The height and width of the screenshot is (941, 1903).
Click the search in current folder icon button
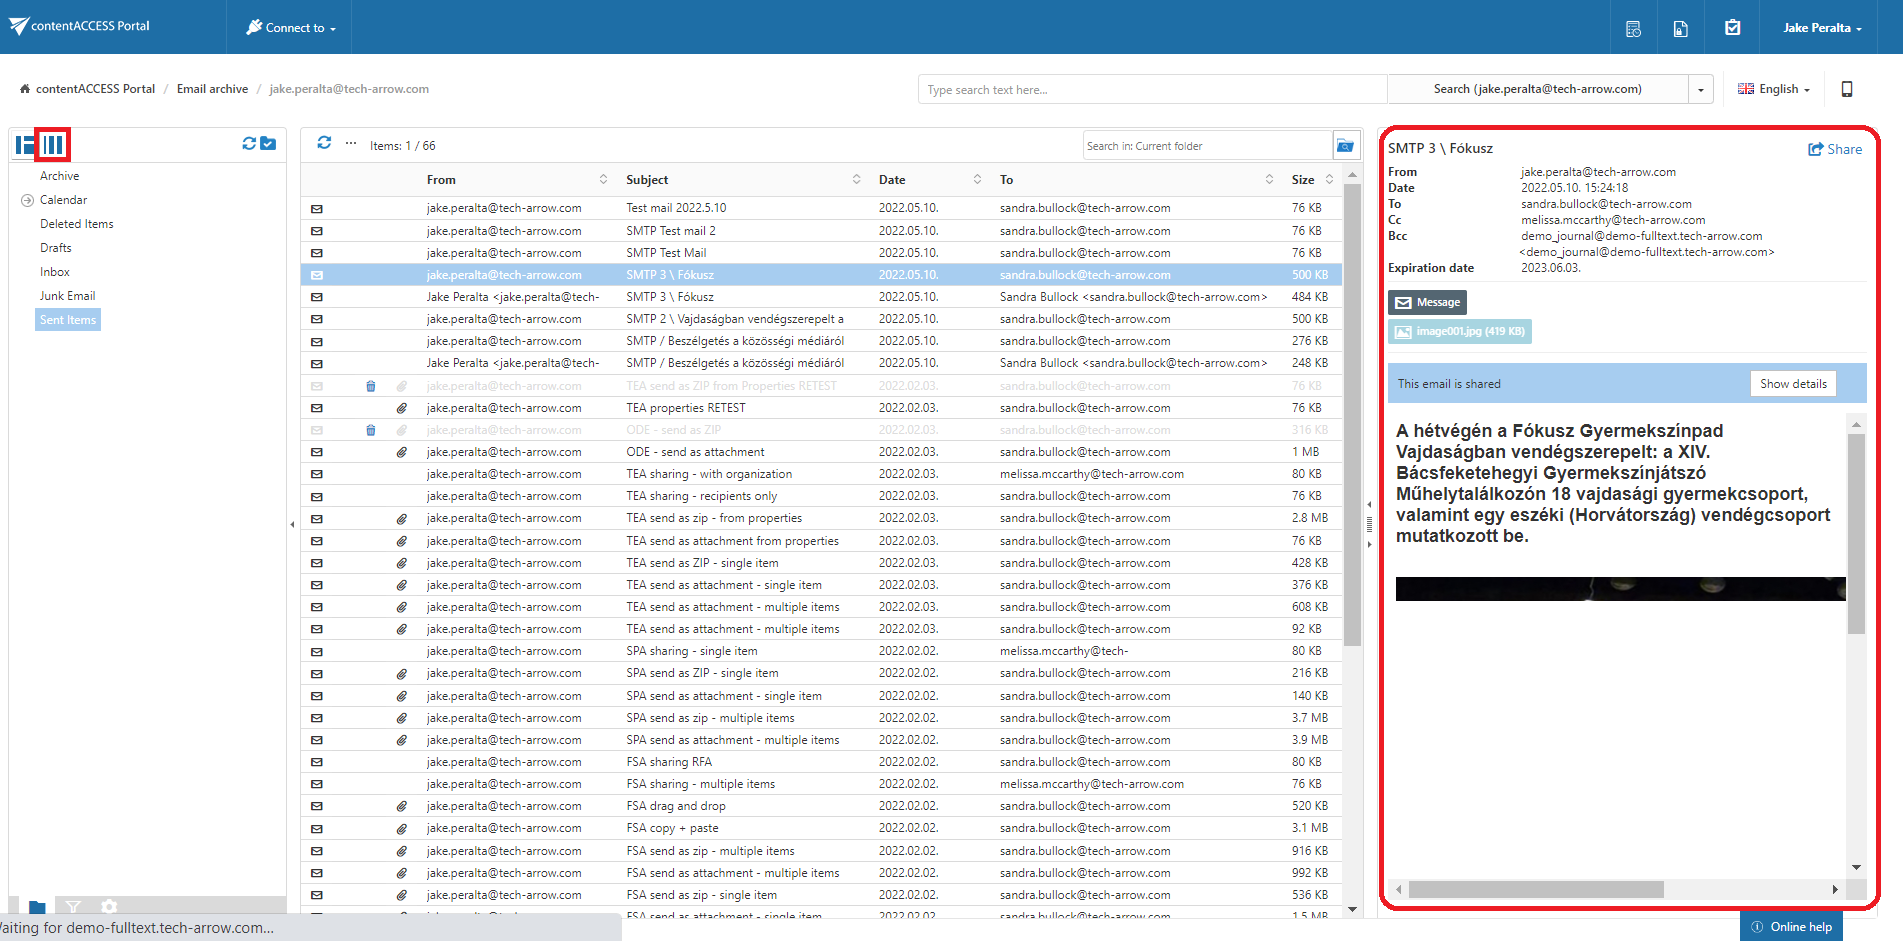pyautogui.click(x=1346, y=146)
